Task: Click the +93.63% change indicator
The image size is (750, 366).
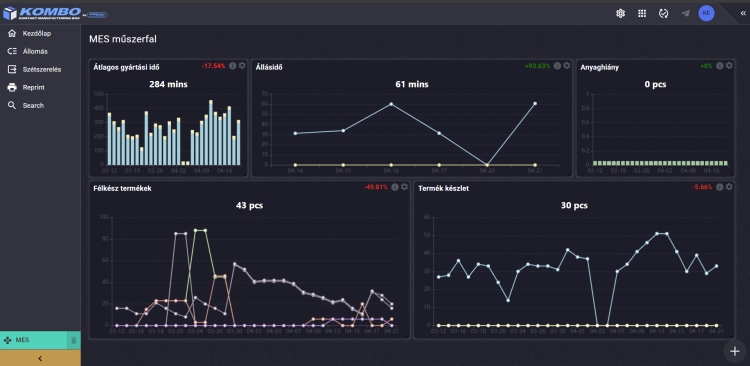Action: pyautogui.click(x=538, y=66)
